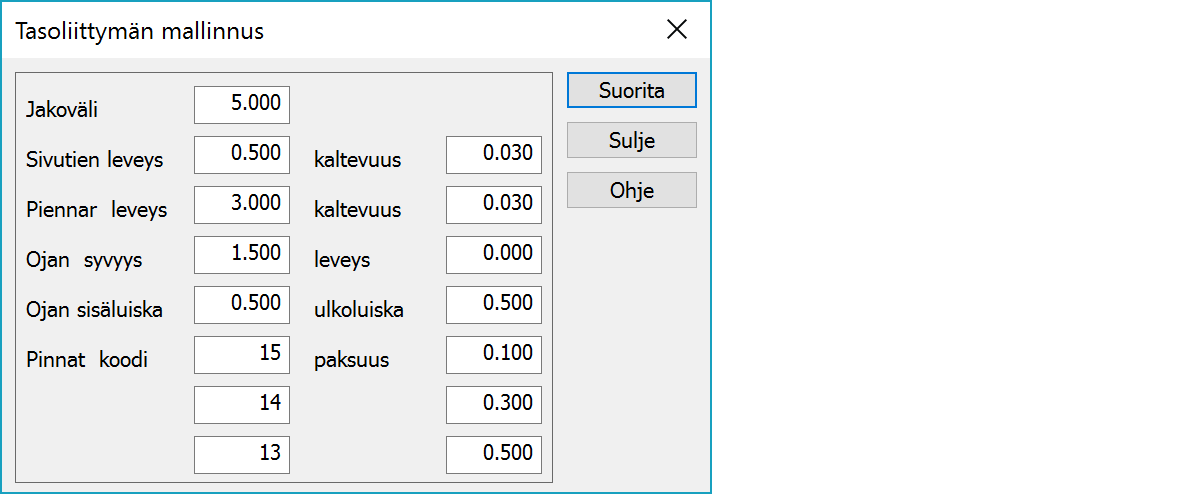Open help with the Ohje button
1200x494 pixels.
click(x=631, y=190)
